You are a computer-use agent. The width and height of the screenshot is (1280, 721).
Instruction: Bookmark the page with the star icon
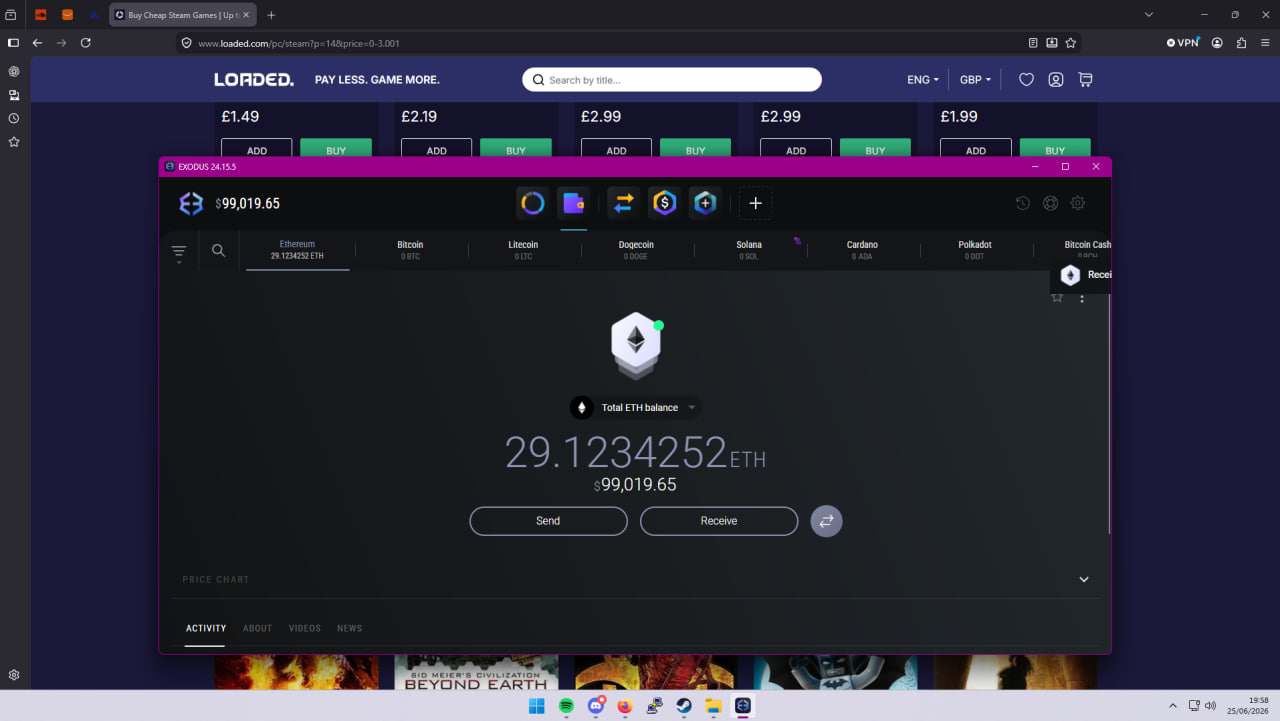coord(1071,43)
